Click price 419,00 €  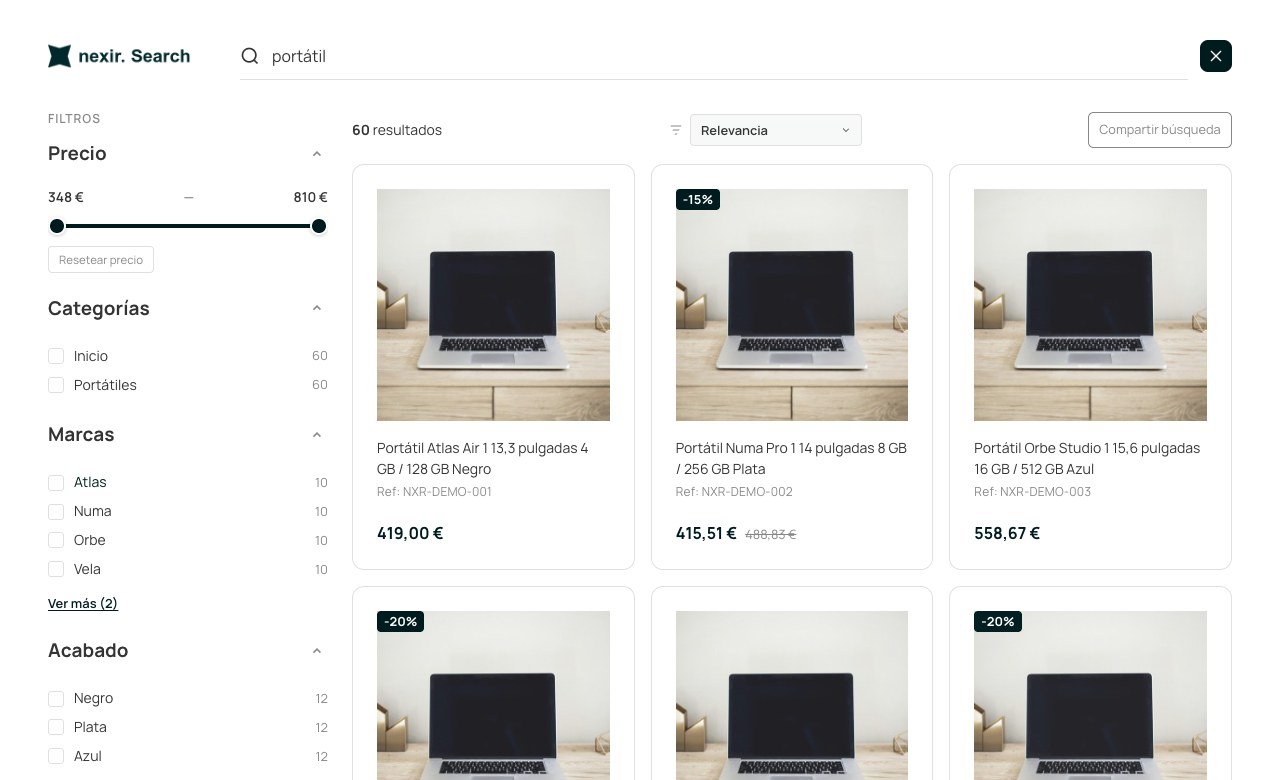pyautogui.click(x=410, y=533)
